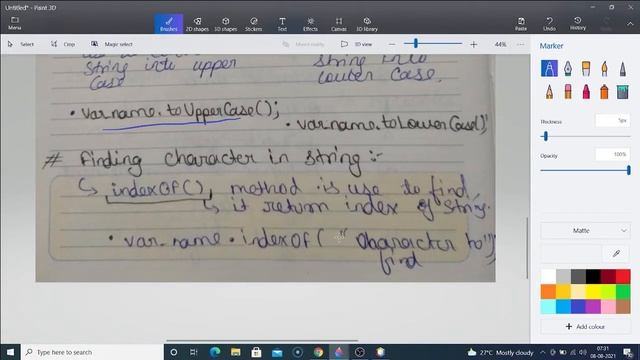Screen dimensions: 640x360
Task: Open the more options ellipsis
Action: coord(520,44)
